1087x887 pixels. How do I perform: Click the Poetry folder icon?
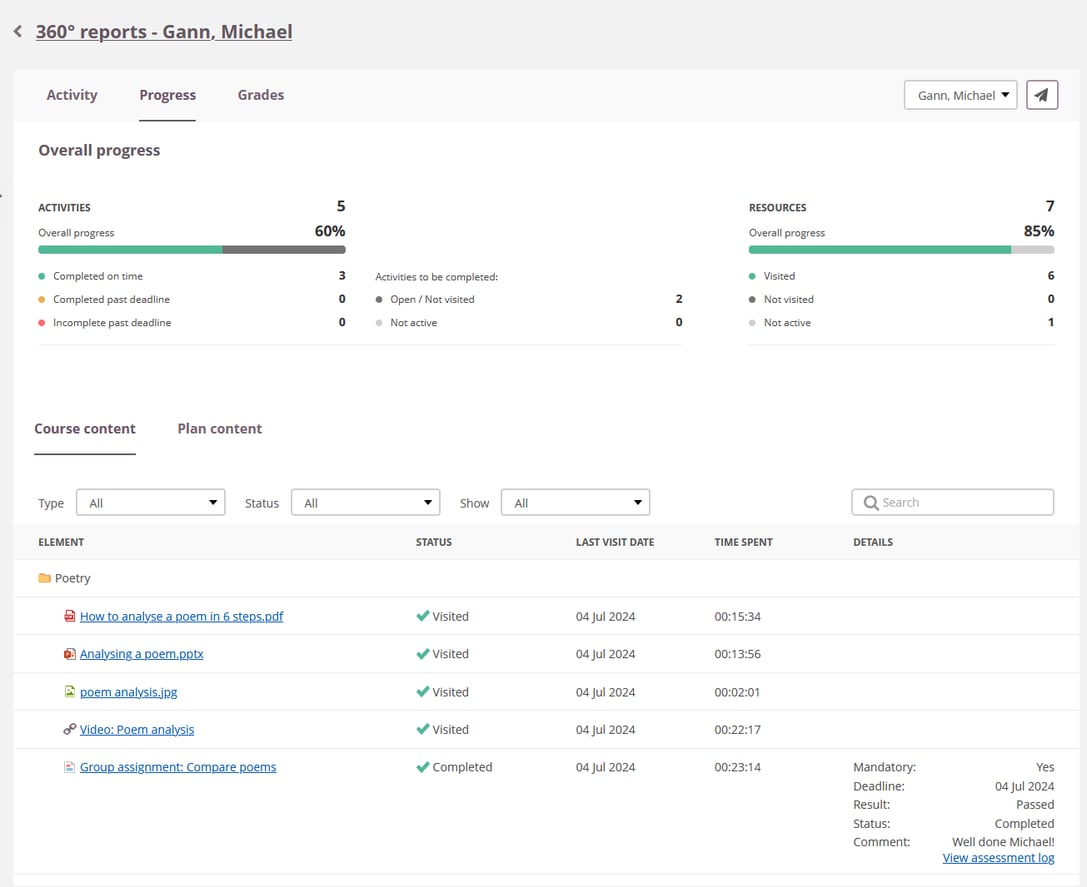click(44, 578)
